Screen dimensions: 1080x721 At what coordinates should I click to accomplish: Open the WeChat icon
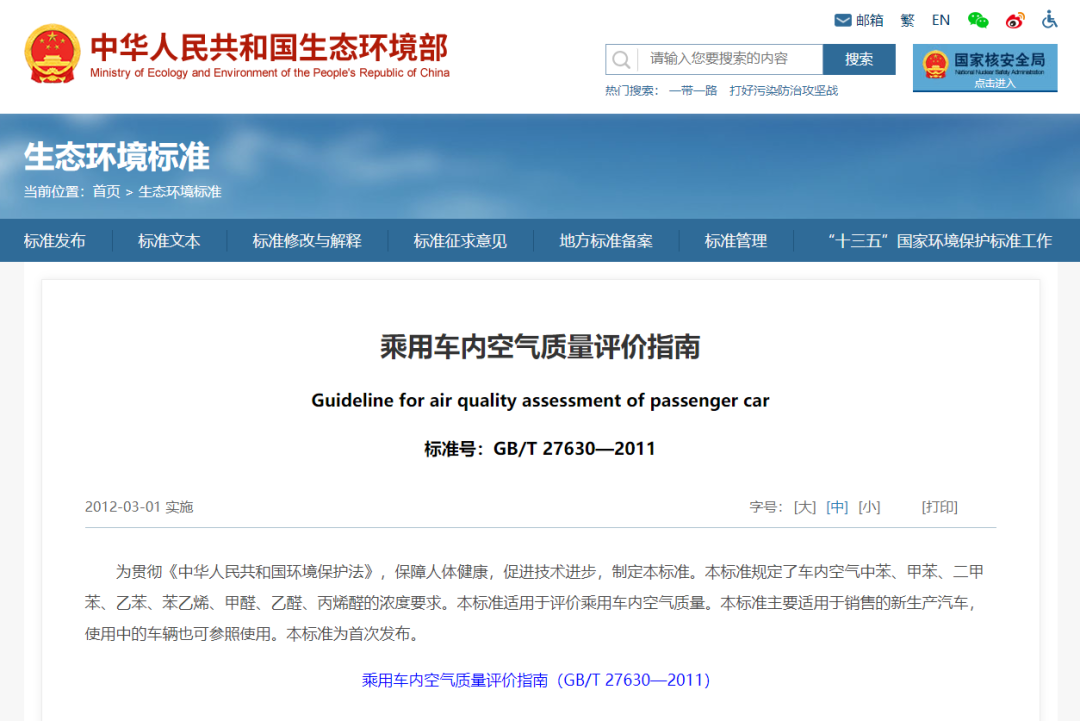978,20
